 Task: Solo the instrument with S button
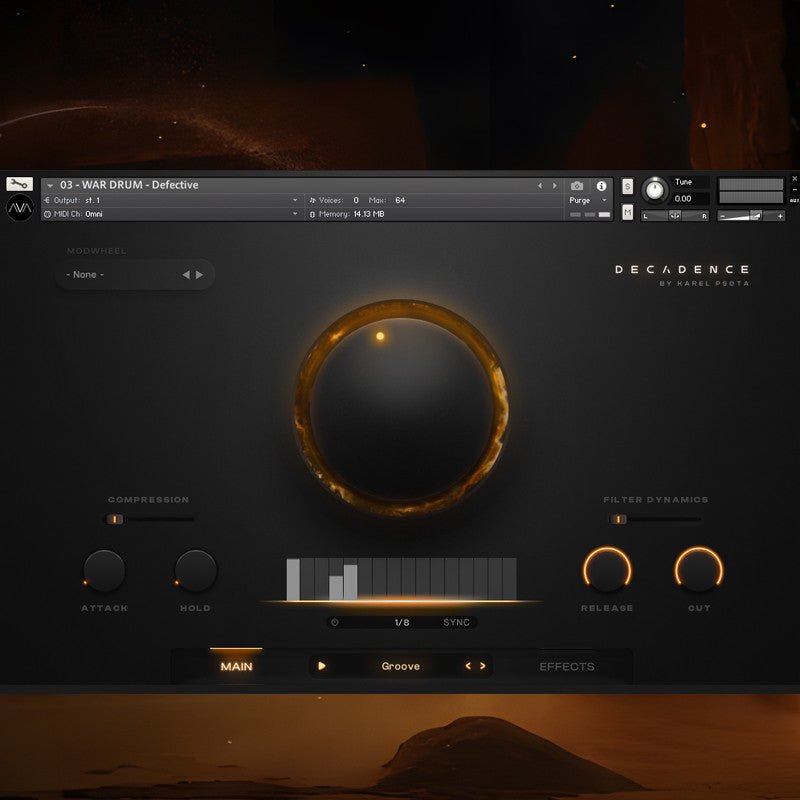[628, 186]
